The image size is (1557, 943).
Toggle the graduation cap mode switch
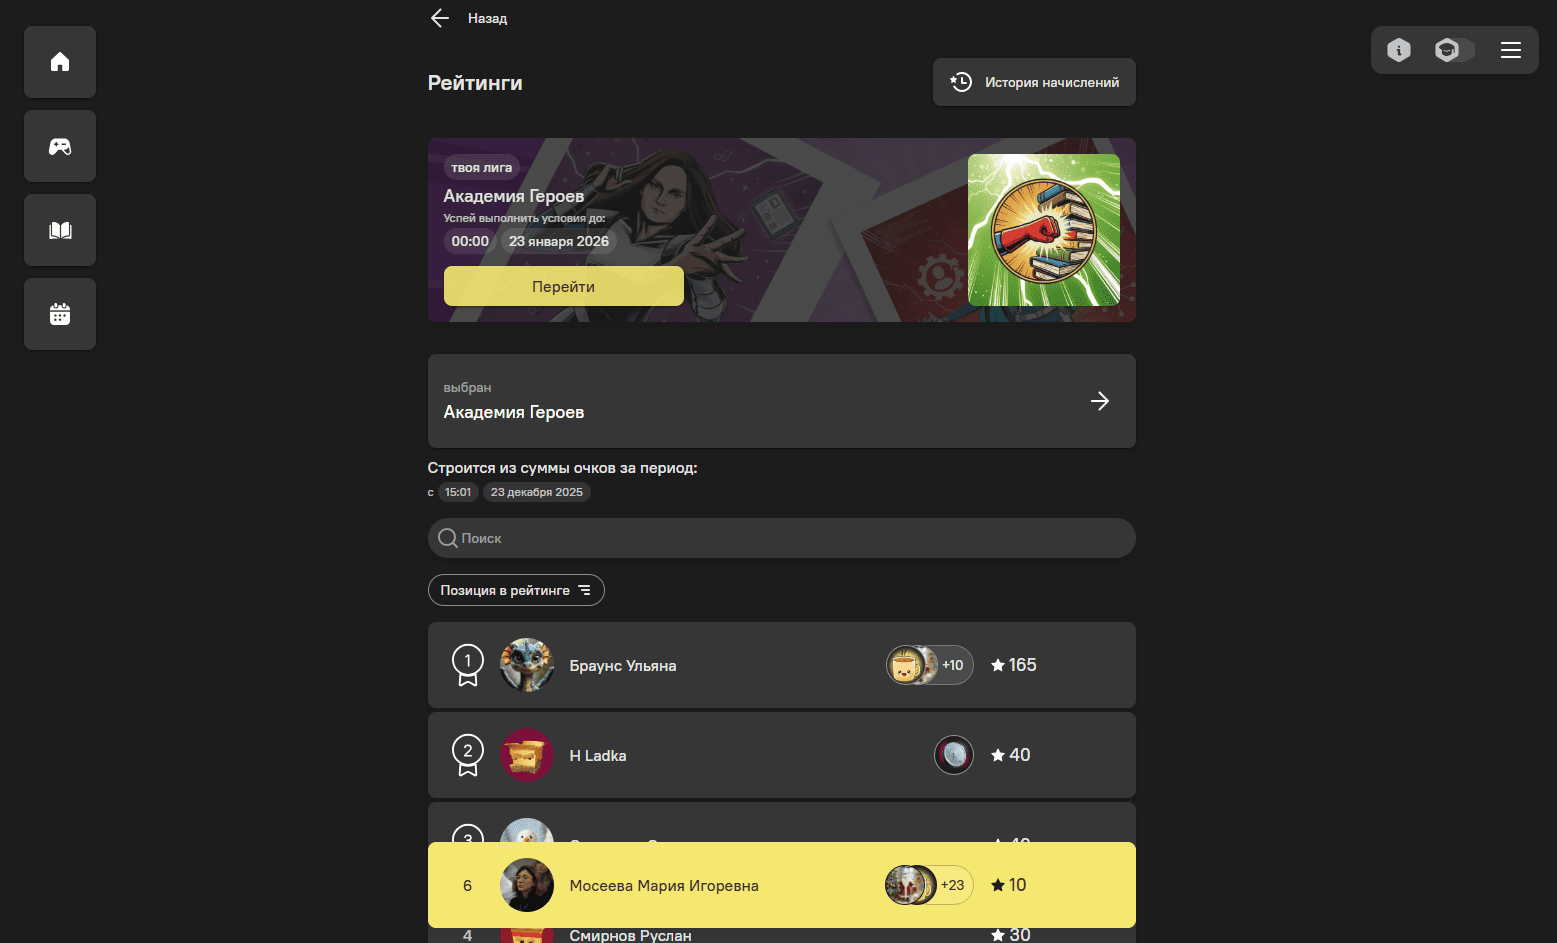point(1454,50)
